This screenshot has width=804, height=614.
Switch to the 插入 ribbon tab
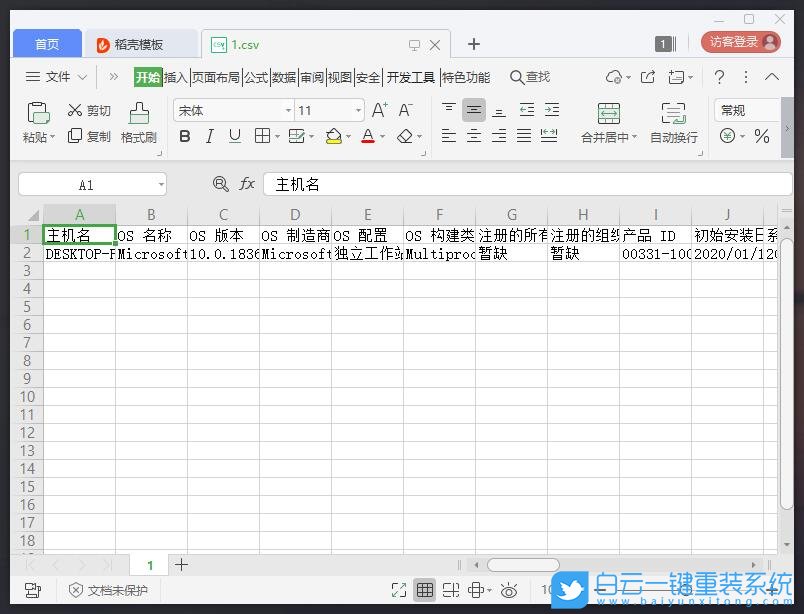(178, 76)
